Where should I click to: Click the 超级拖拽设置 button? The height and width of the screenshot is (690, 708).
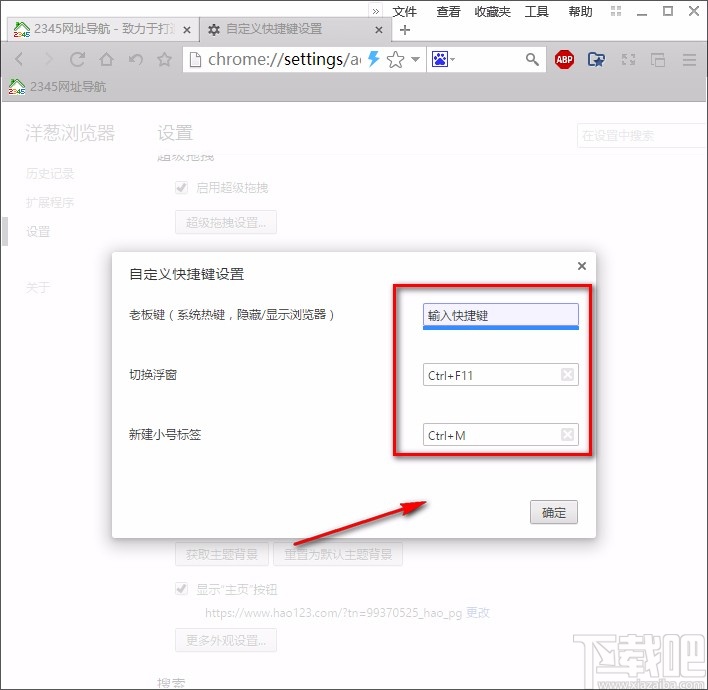226,222
